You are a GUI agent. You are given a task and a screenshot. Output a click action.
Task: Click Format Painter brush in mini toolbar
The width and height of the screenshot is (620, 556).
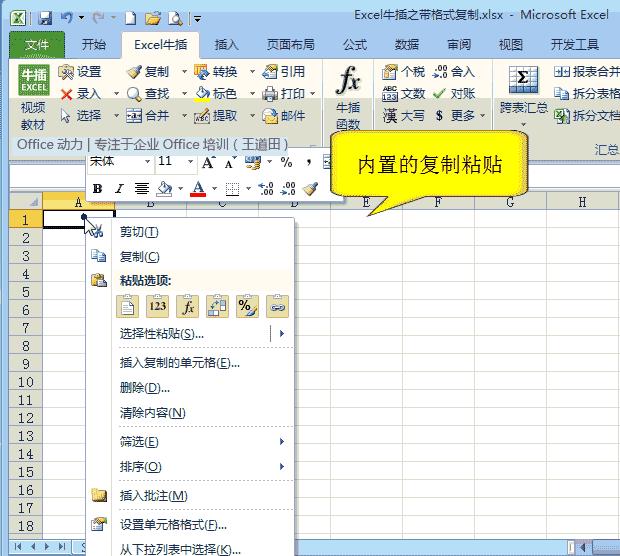pyautogui.click(x=310, y=189)
